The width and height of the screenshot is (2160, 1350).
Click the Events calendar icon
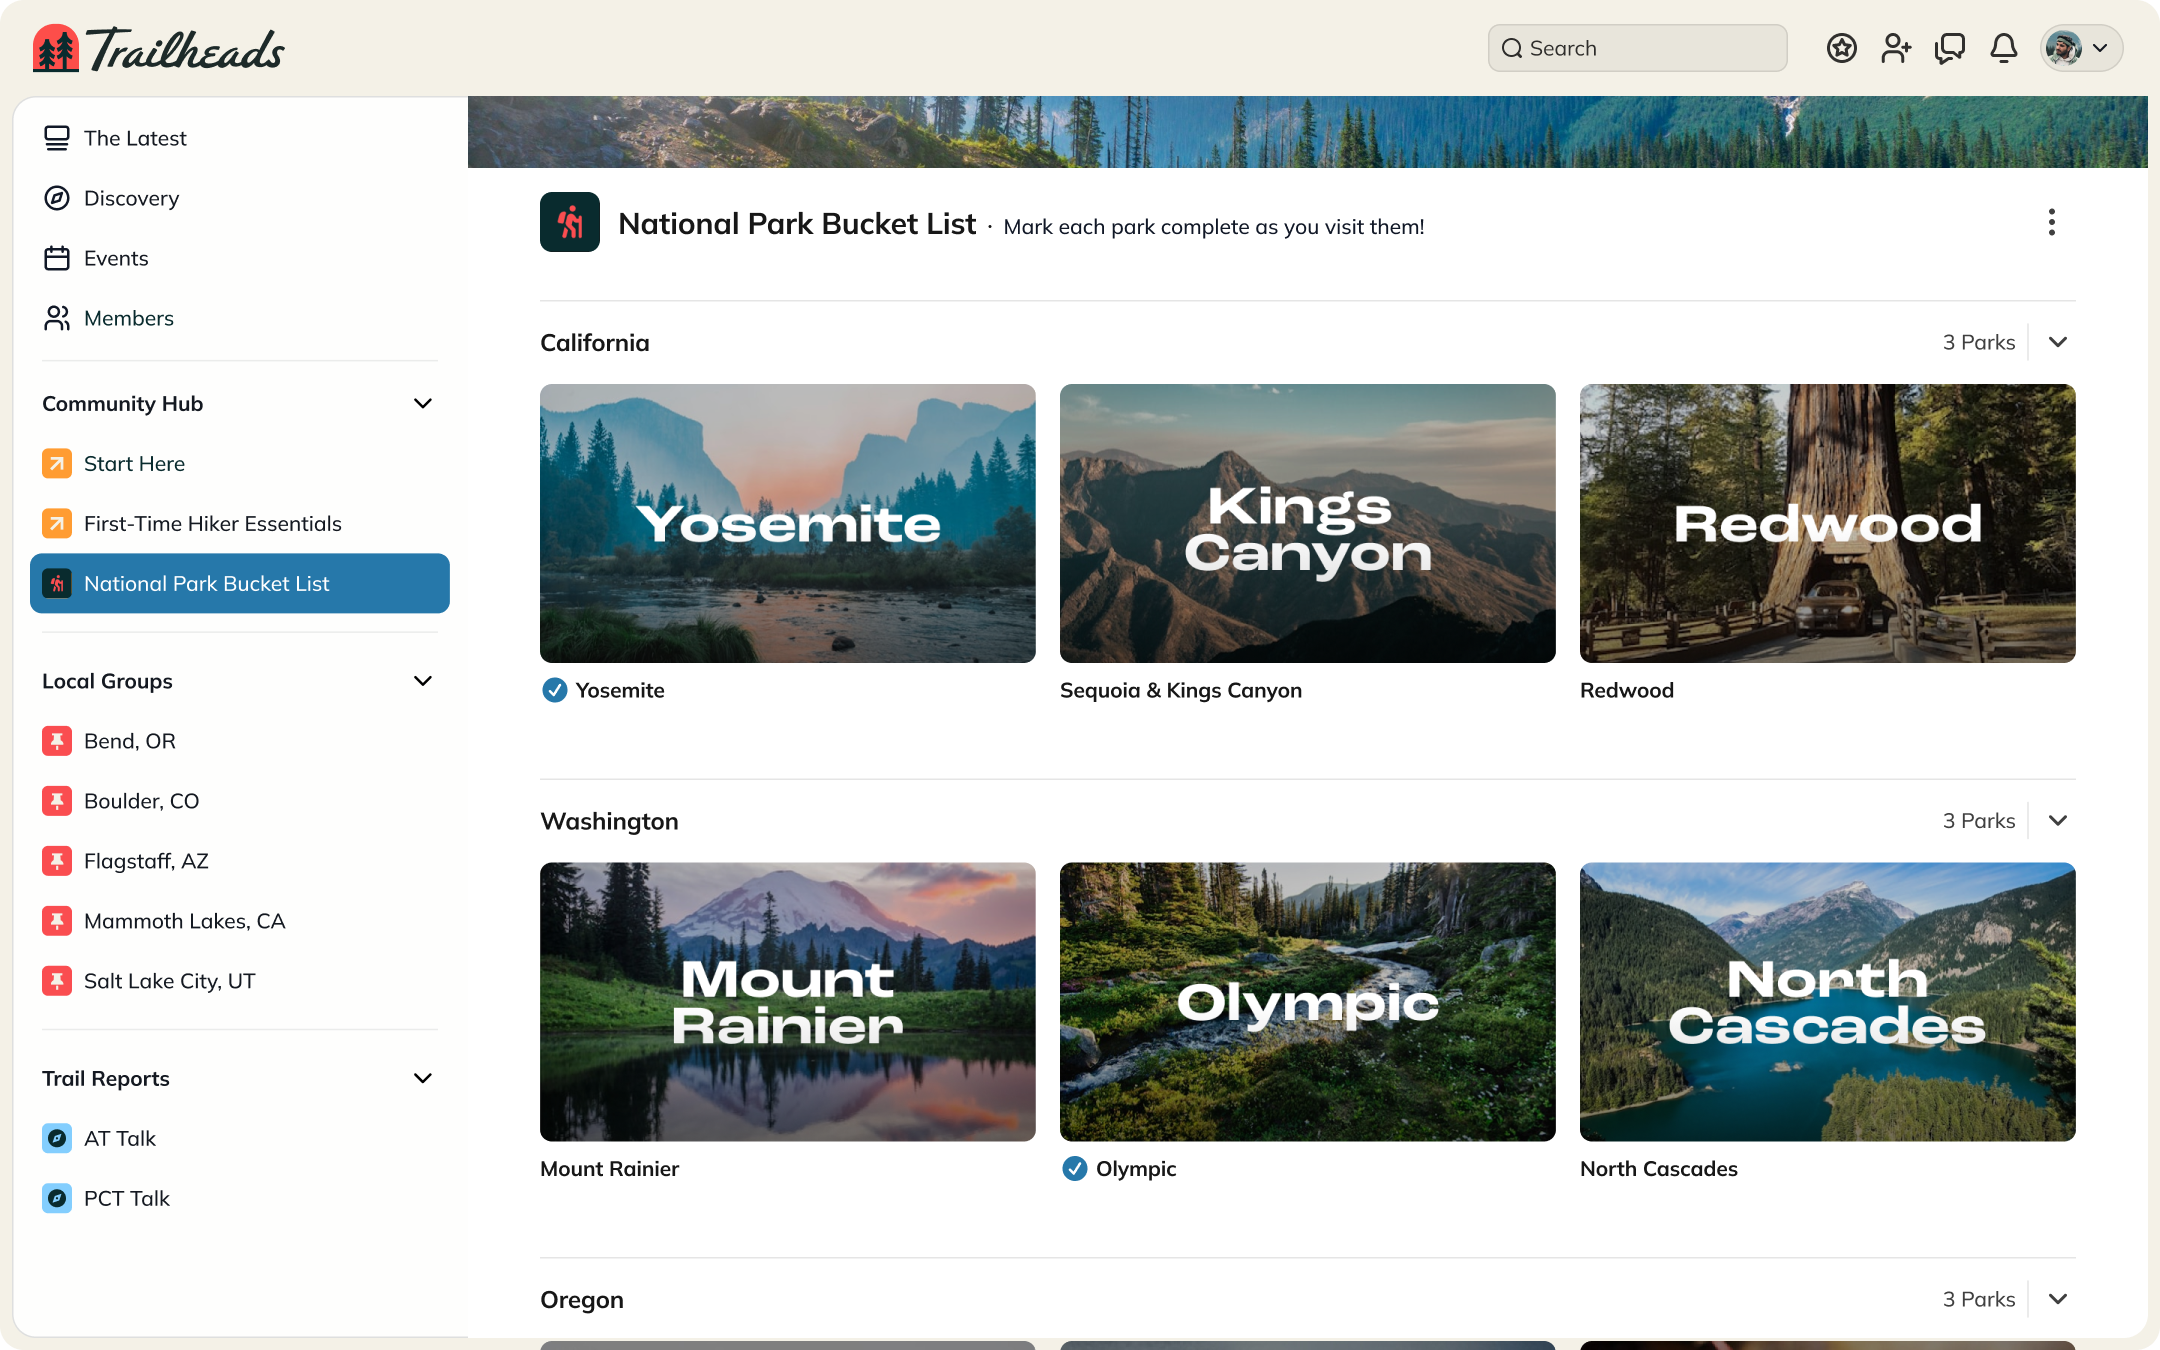(x=57, y=257)
